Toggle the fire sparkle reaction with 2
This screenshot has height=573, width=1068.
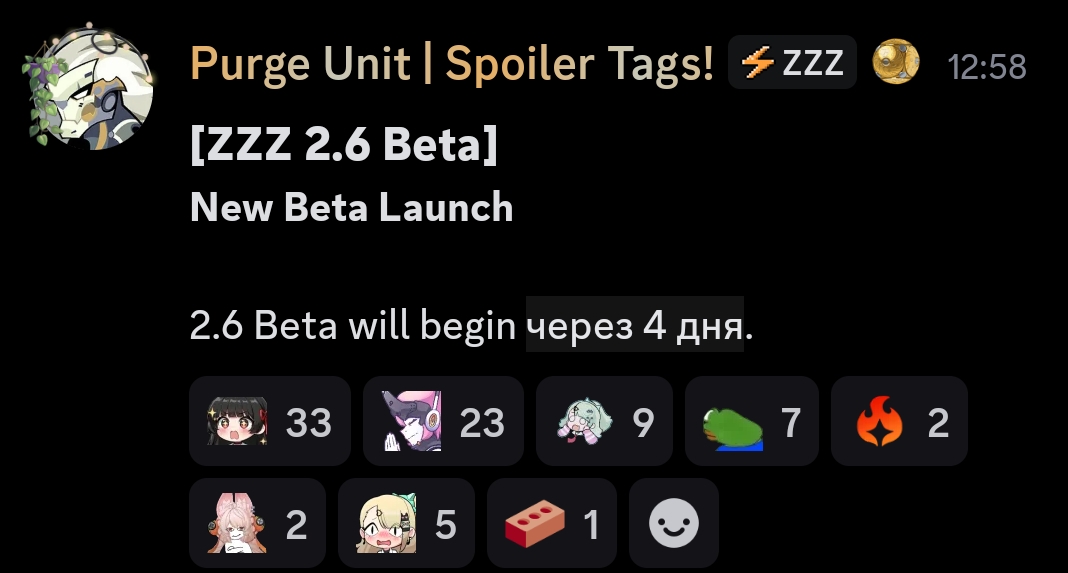899,421
